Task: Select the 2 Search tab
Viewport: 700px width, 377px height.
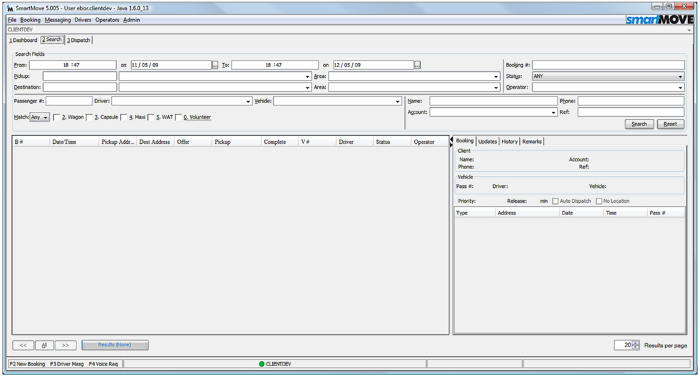Action: (x=52, y=40)
